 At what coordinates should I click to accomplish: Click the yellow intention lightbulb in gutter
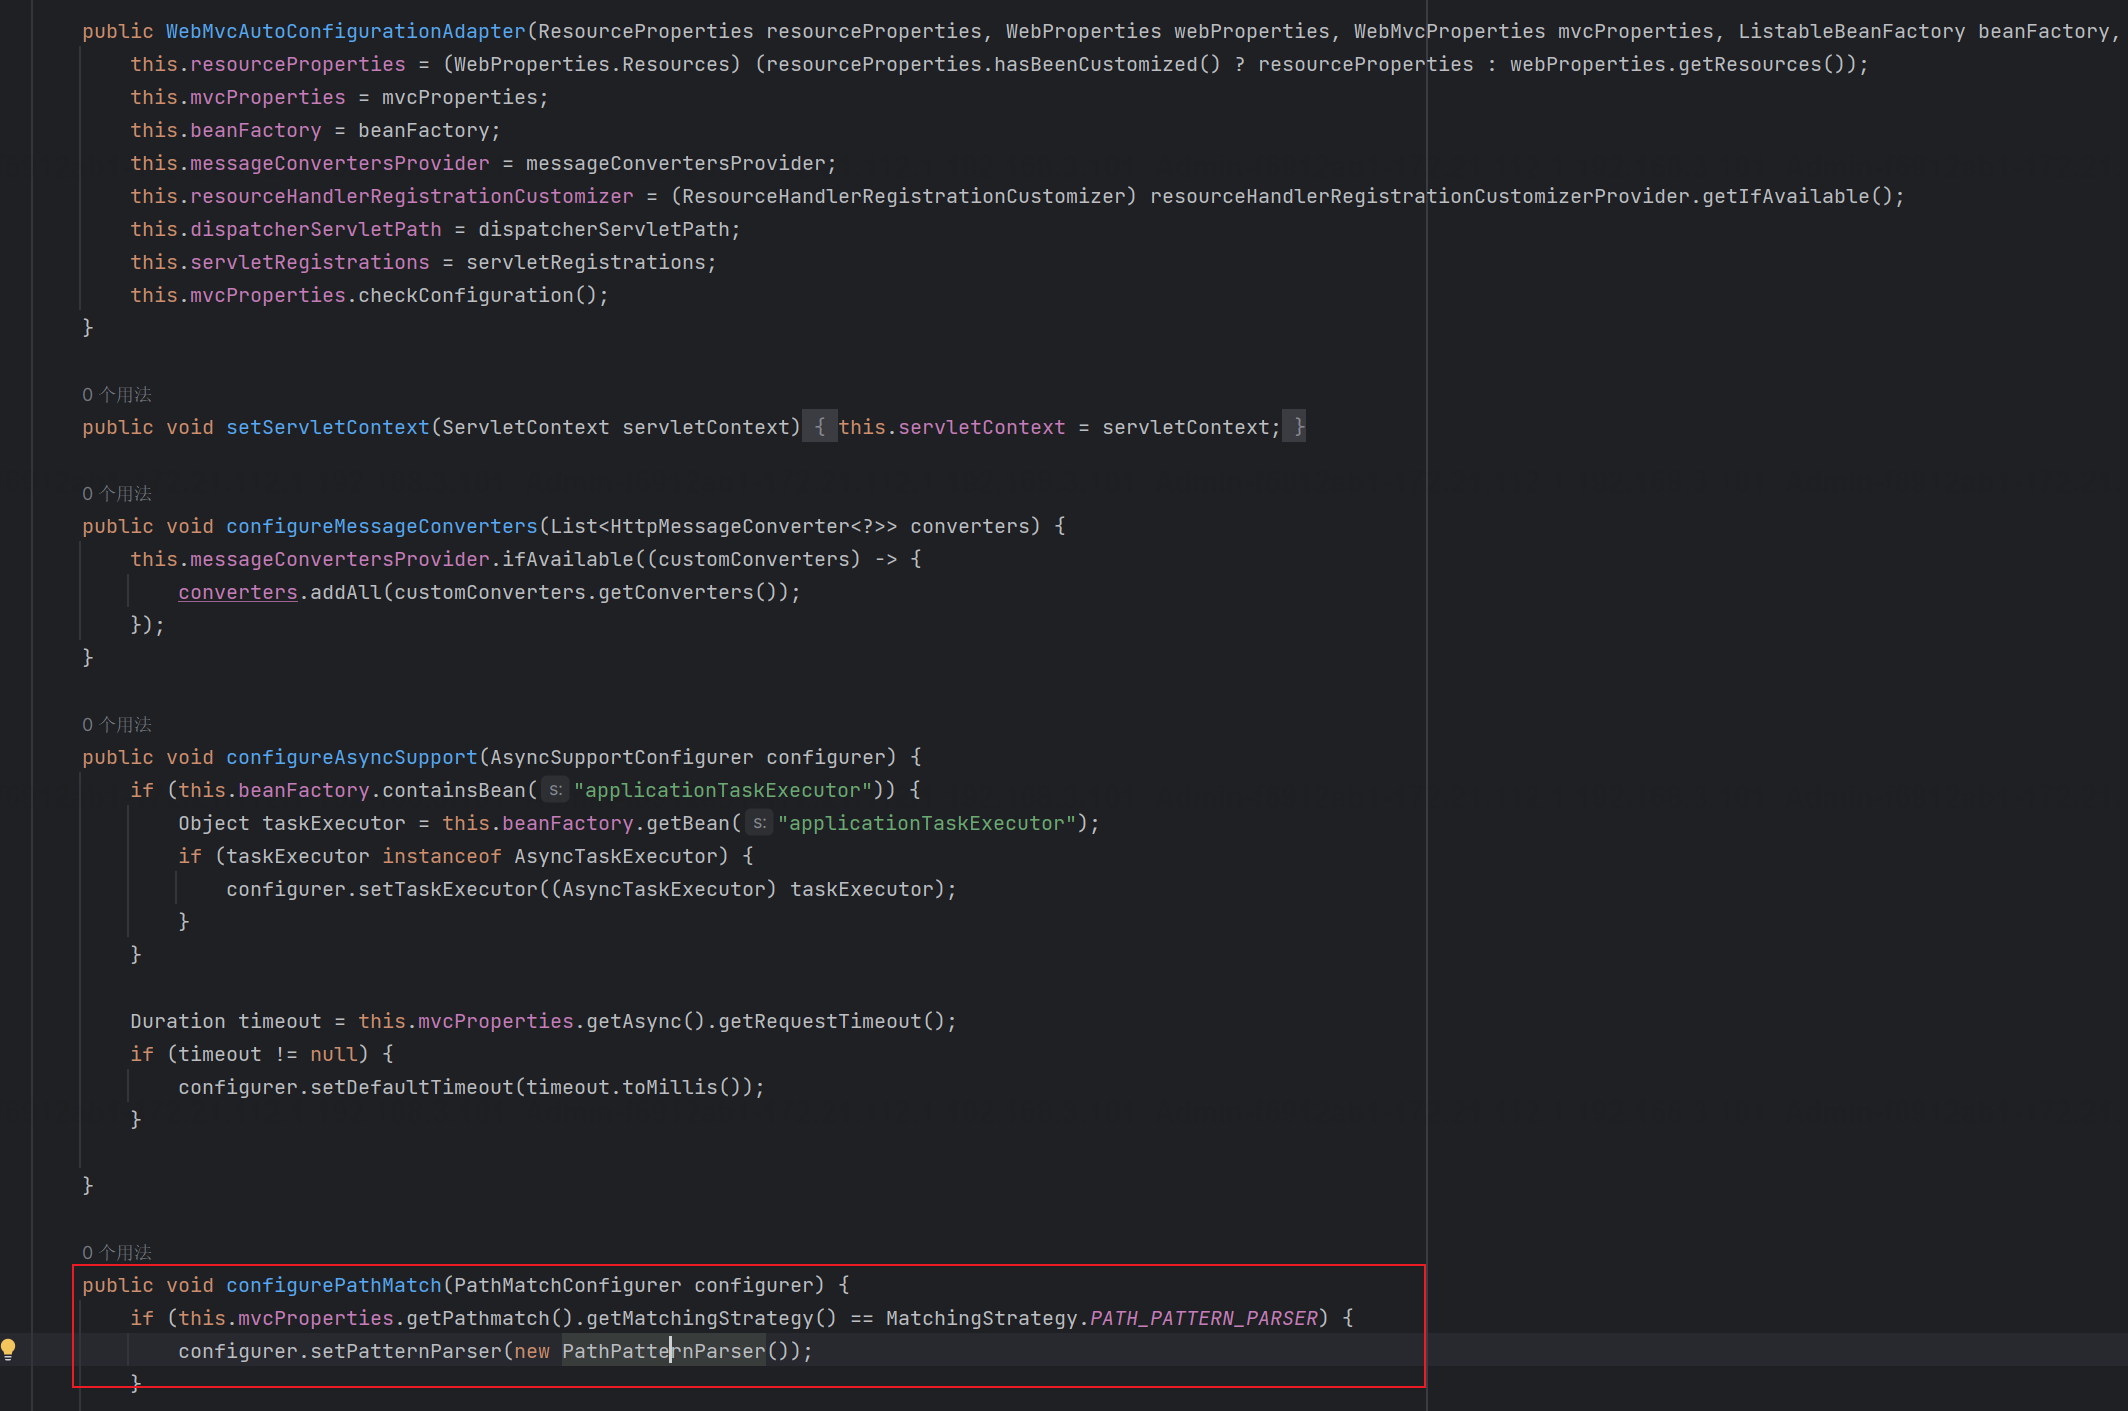coord(9,1350)
